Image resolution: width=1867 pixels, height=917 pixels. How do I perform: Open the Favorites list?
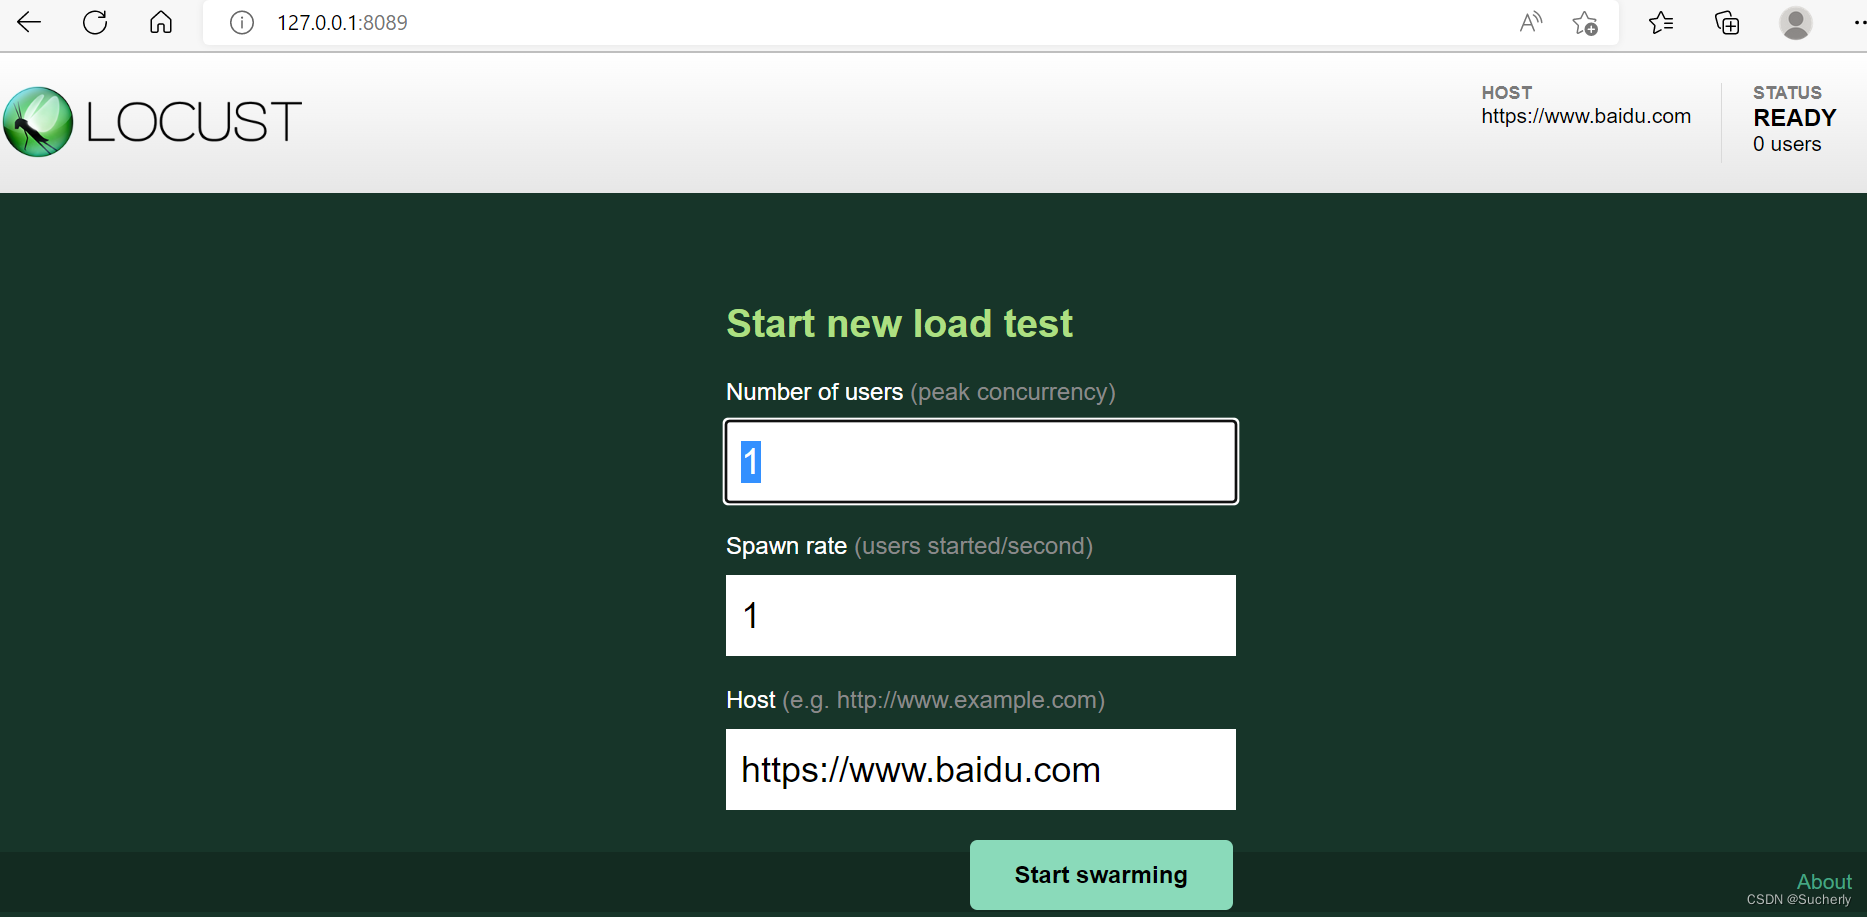tap(1660, 22)
